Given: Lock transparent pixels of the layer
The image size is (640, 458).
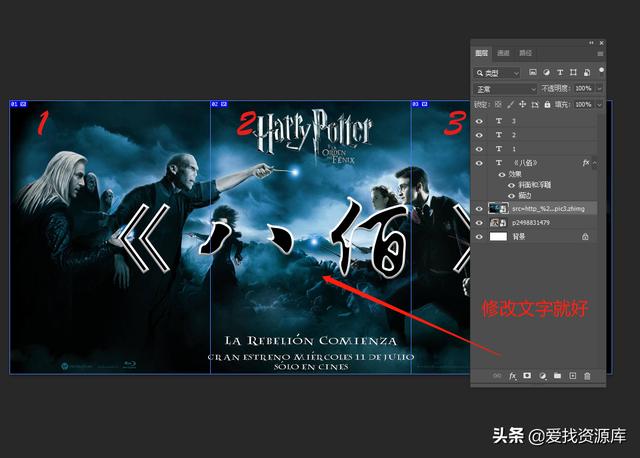Looking at the screenshot, I should [498, 104].
